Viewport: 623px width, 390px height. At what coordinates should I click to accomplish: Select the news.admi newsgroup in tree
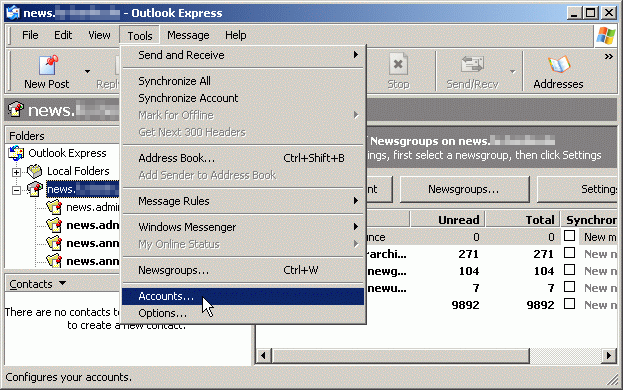[x=93, y=207]
